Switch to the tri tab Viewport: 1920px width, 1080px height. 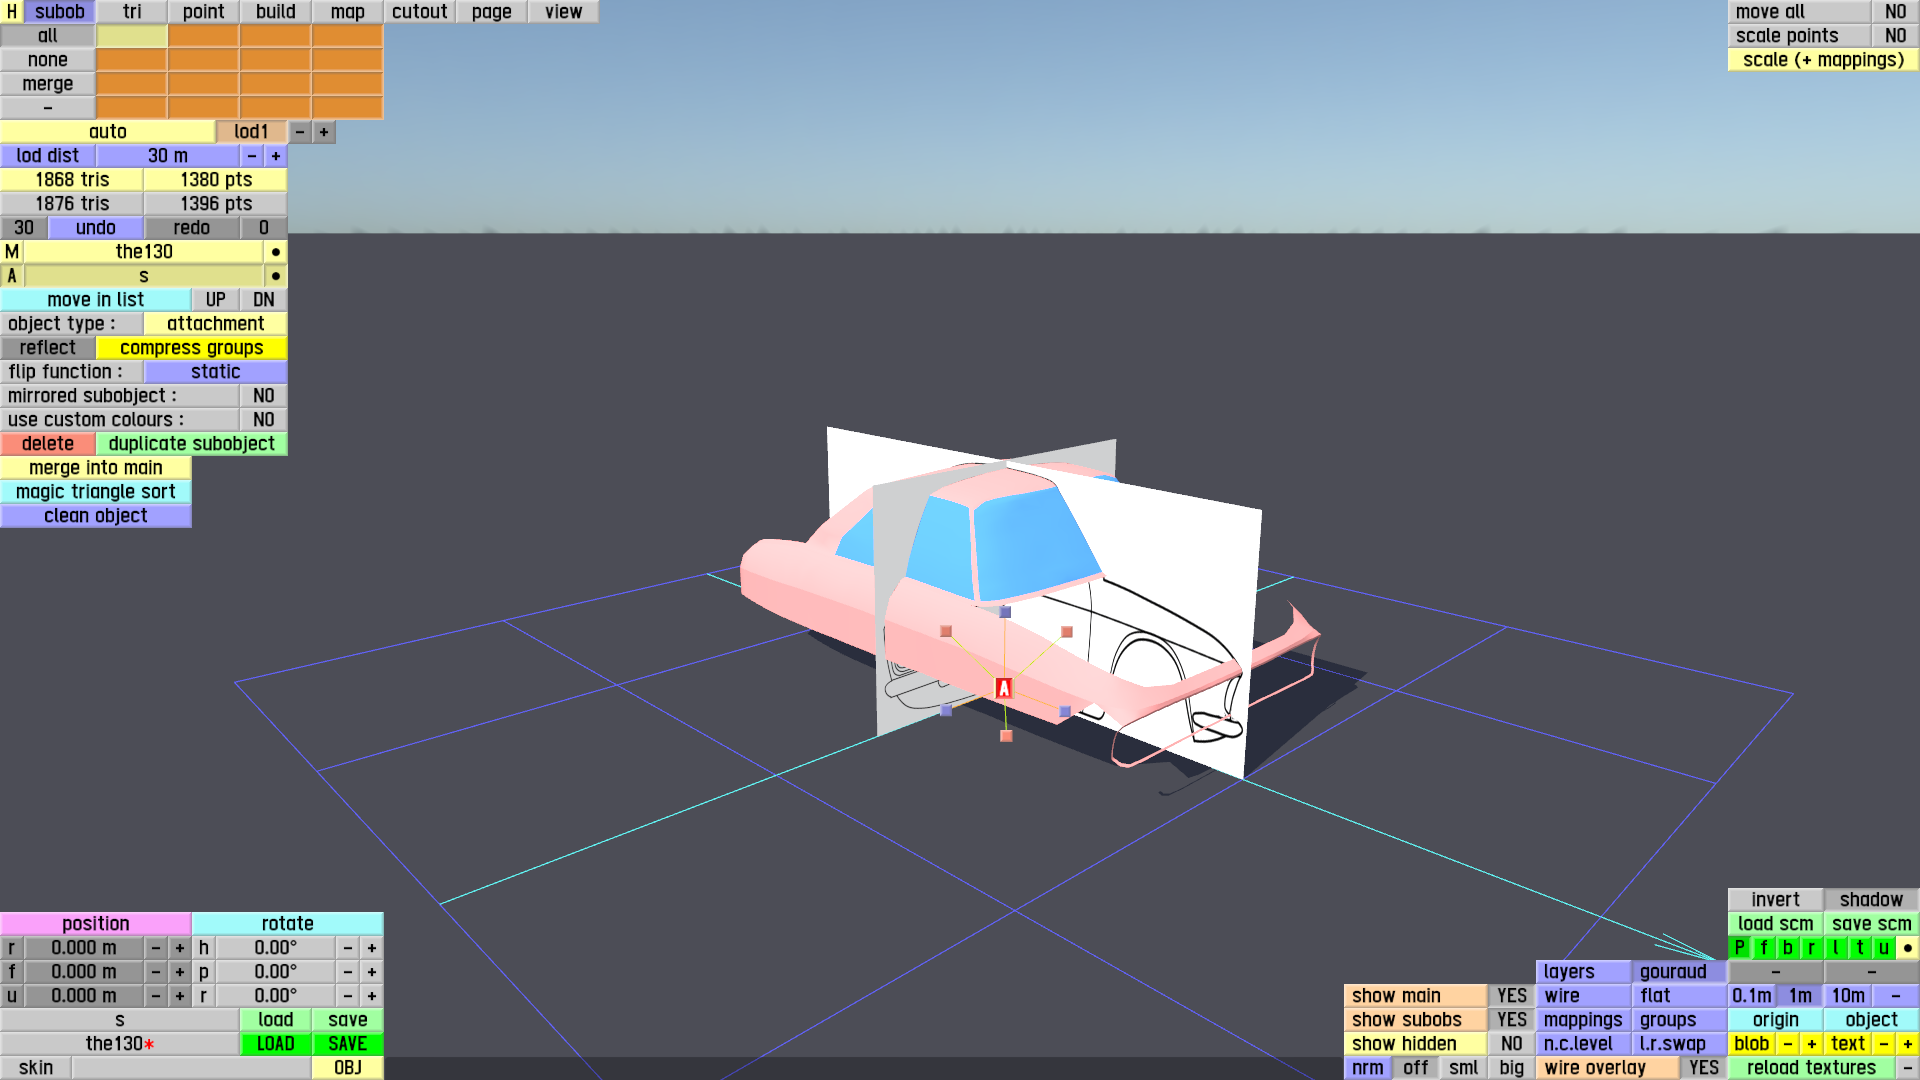click(132, 12)
